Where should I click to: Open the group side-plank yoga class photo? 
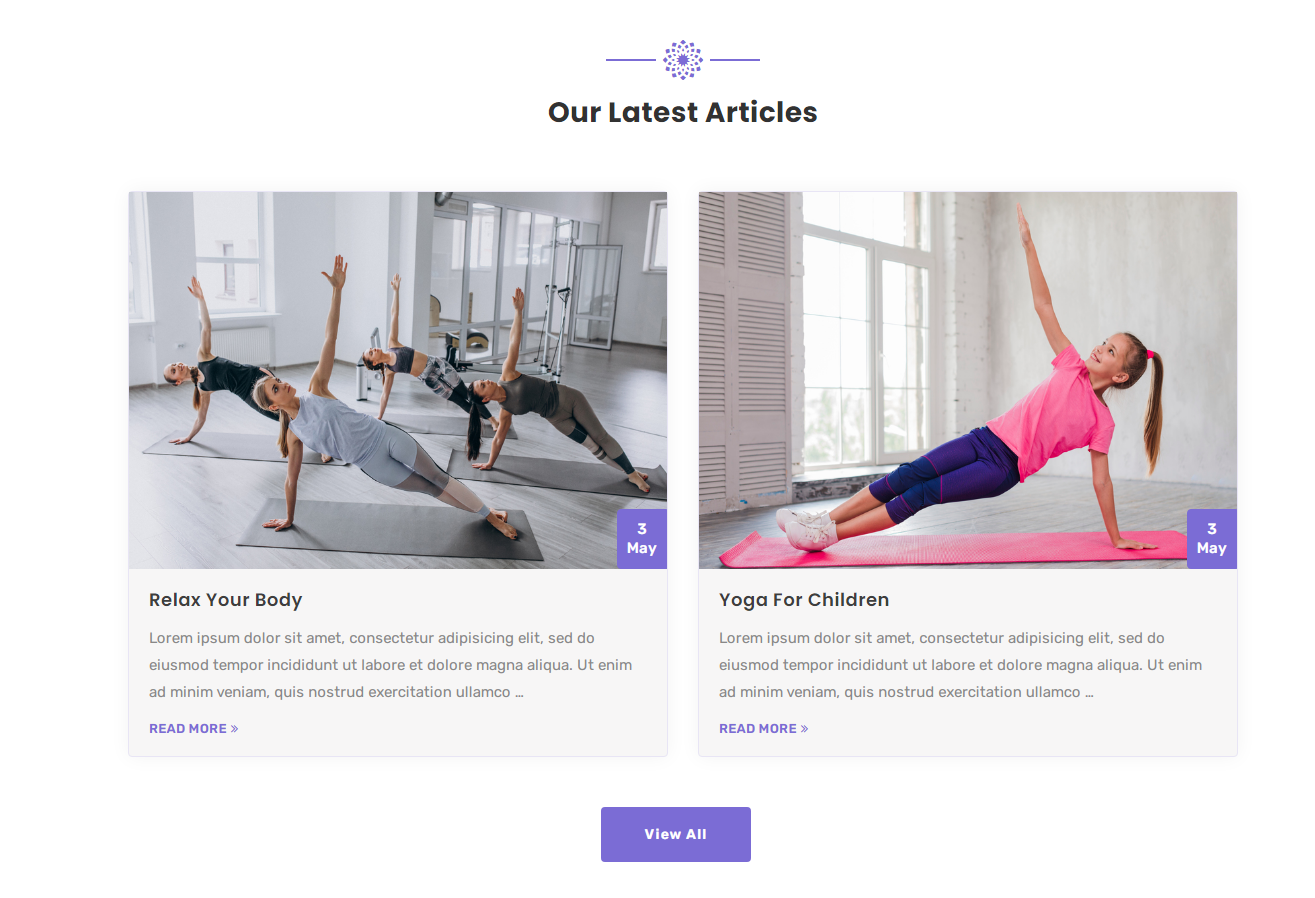pyautogui.click(x=398, y=380)
